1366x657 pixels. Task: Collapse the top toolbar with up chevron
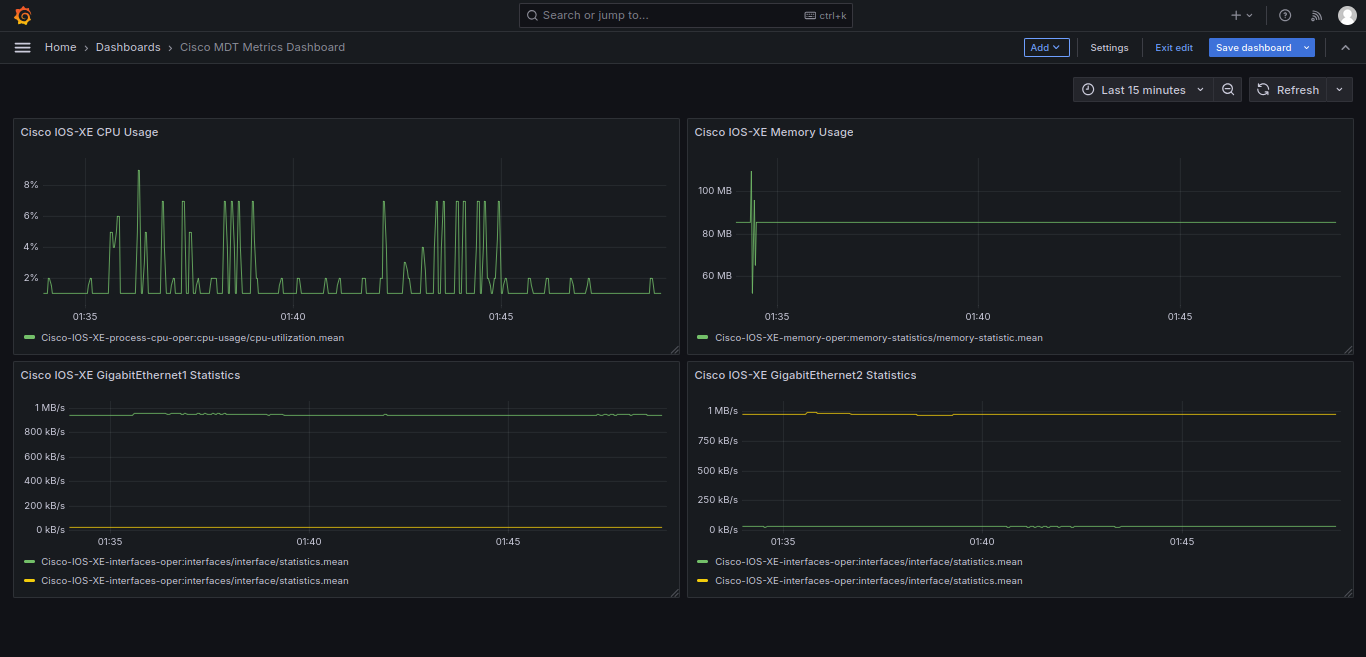point(1345,47)
